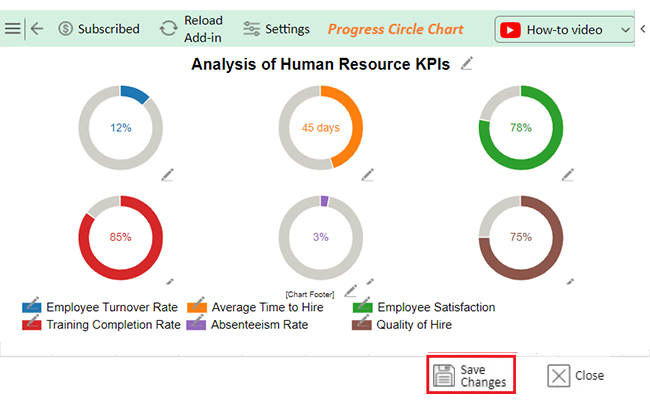The height and width of the screenshot is (404, 650).
Task: Click the Training Completion Rate red swatch
Action: click(32, 325)
